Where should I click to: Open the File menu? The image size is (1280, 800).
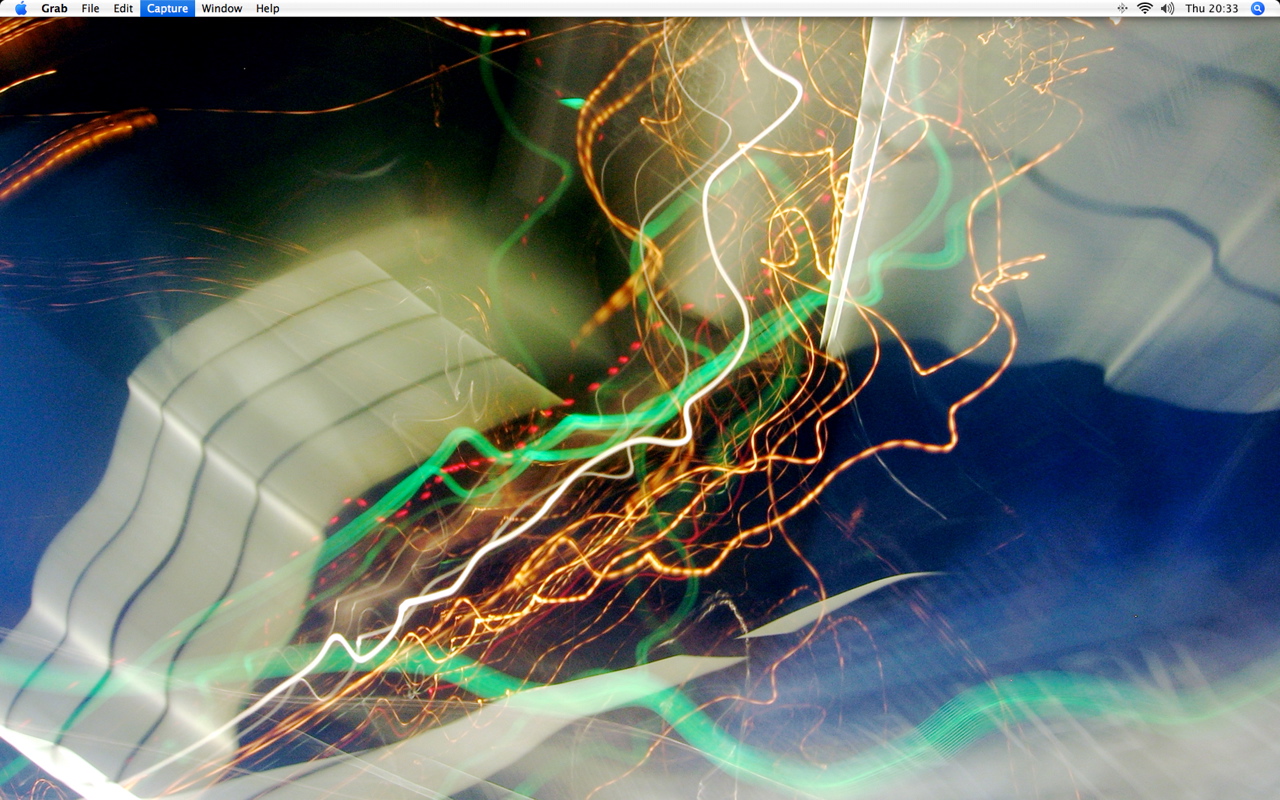click(x=90, y=8)
